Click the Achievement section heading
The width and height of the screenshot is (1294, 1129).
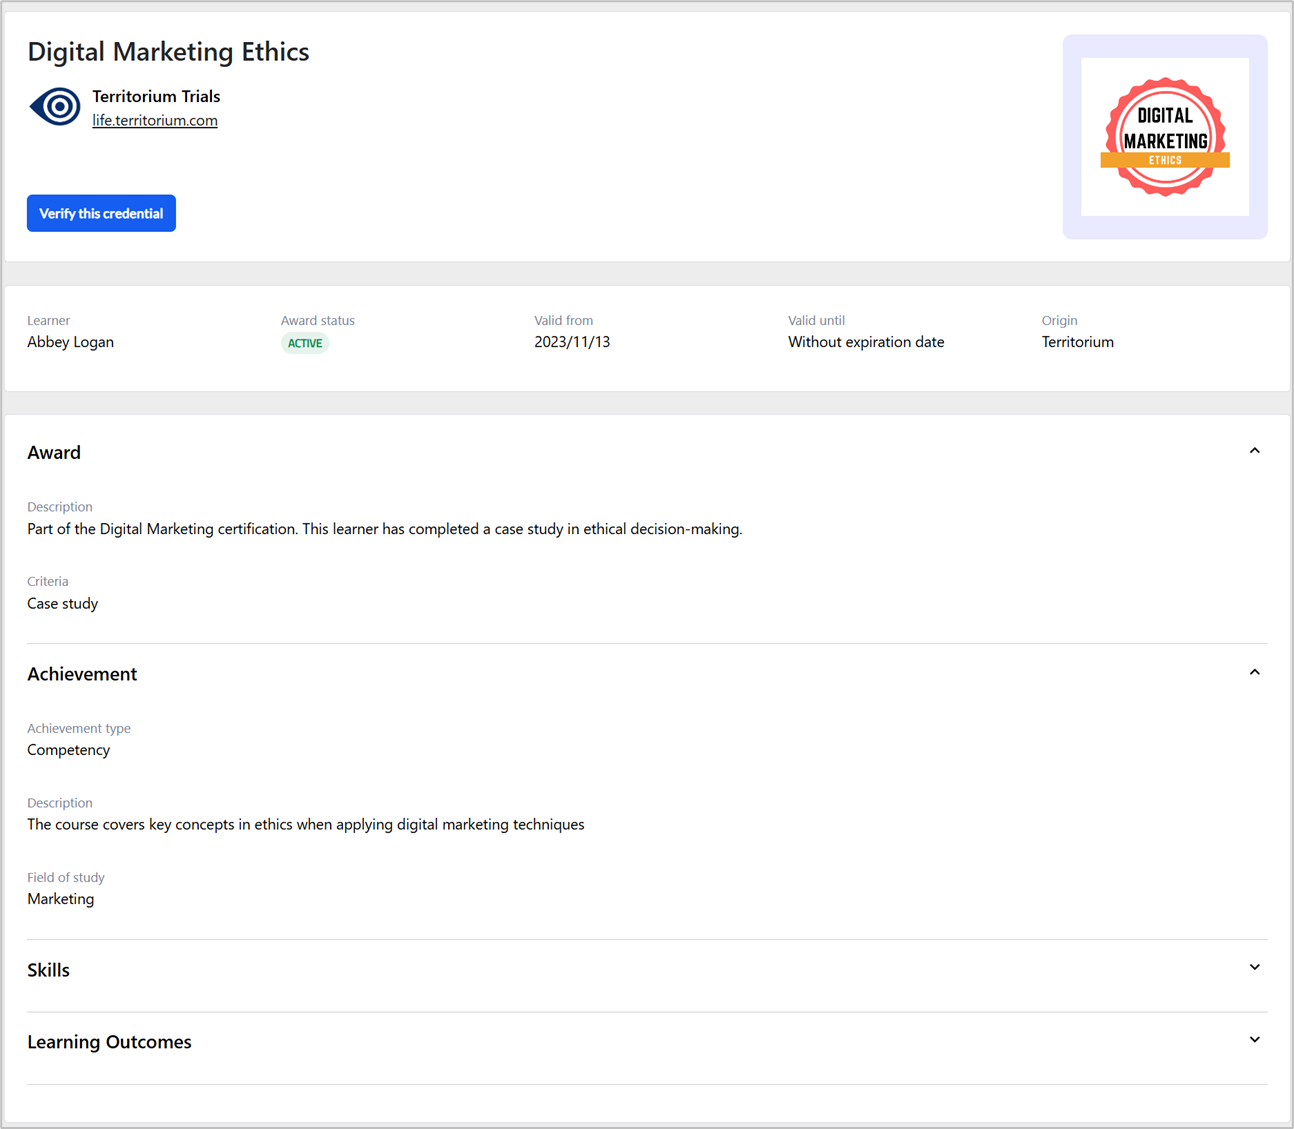coord(82,674)
